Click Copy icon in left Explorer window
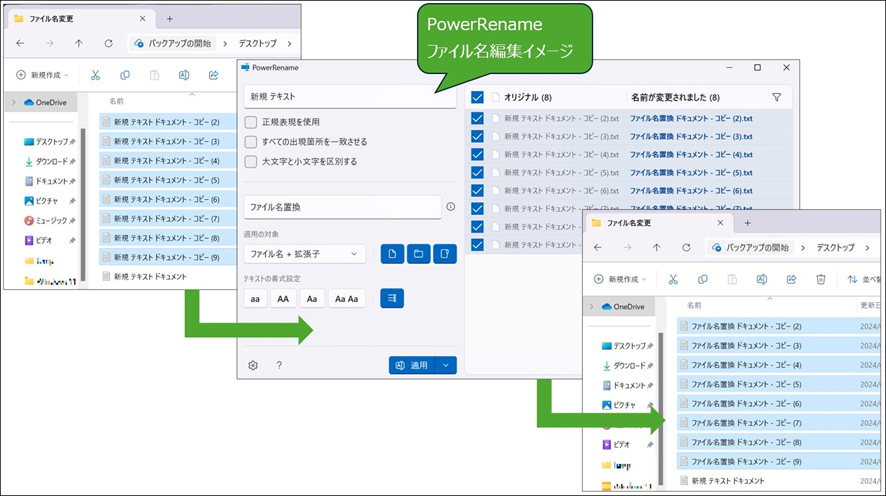The width and height of the screenshot is (886, 496). click(125, 75)
